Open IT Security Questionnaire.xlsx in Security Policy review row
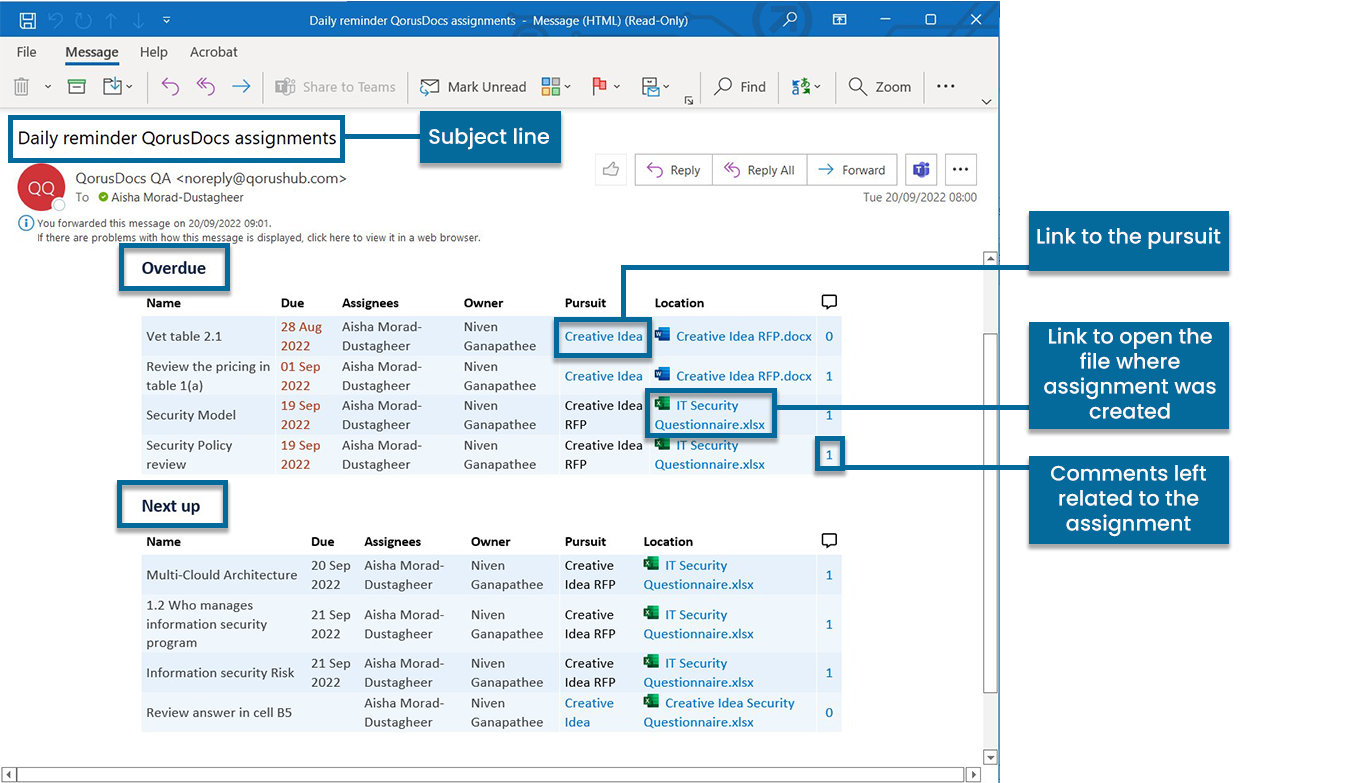Screen dimensions: 1348x783 (710, 455)
